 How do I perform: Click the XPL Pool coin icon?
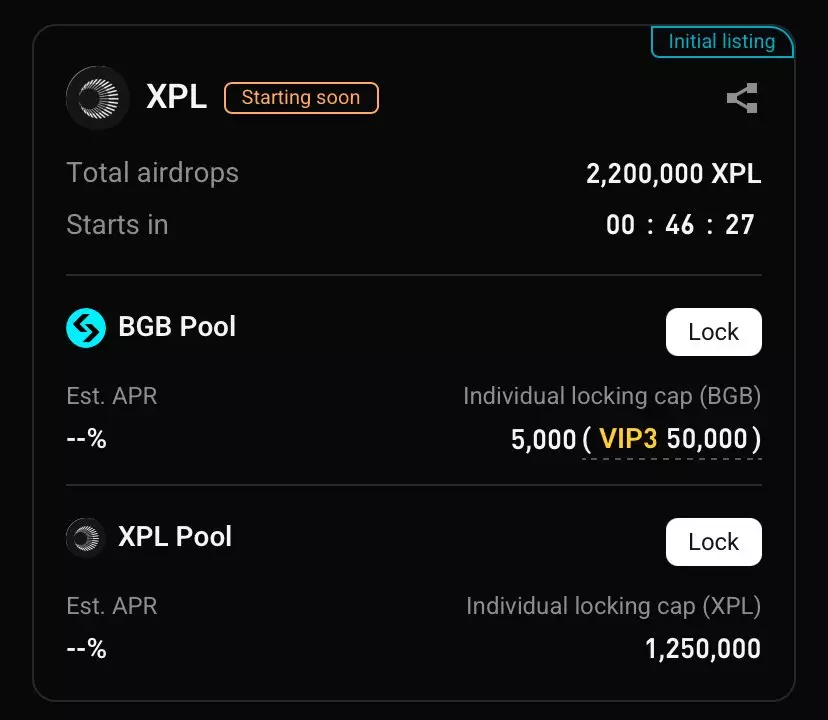click(x=86, y=537)
